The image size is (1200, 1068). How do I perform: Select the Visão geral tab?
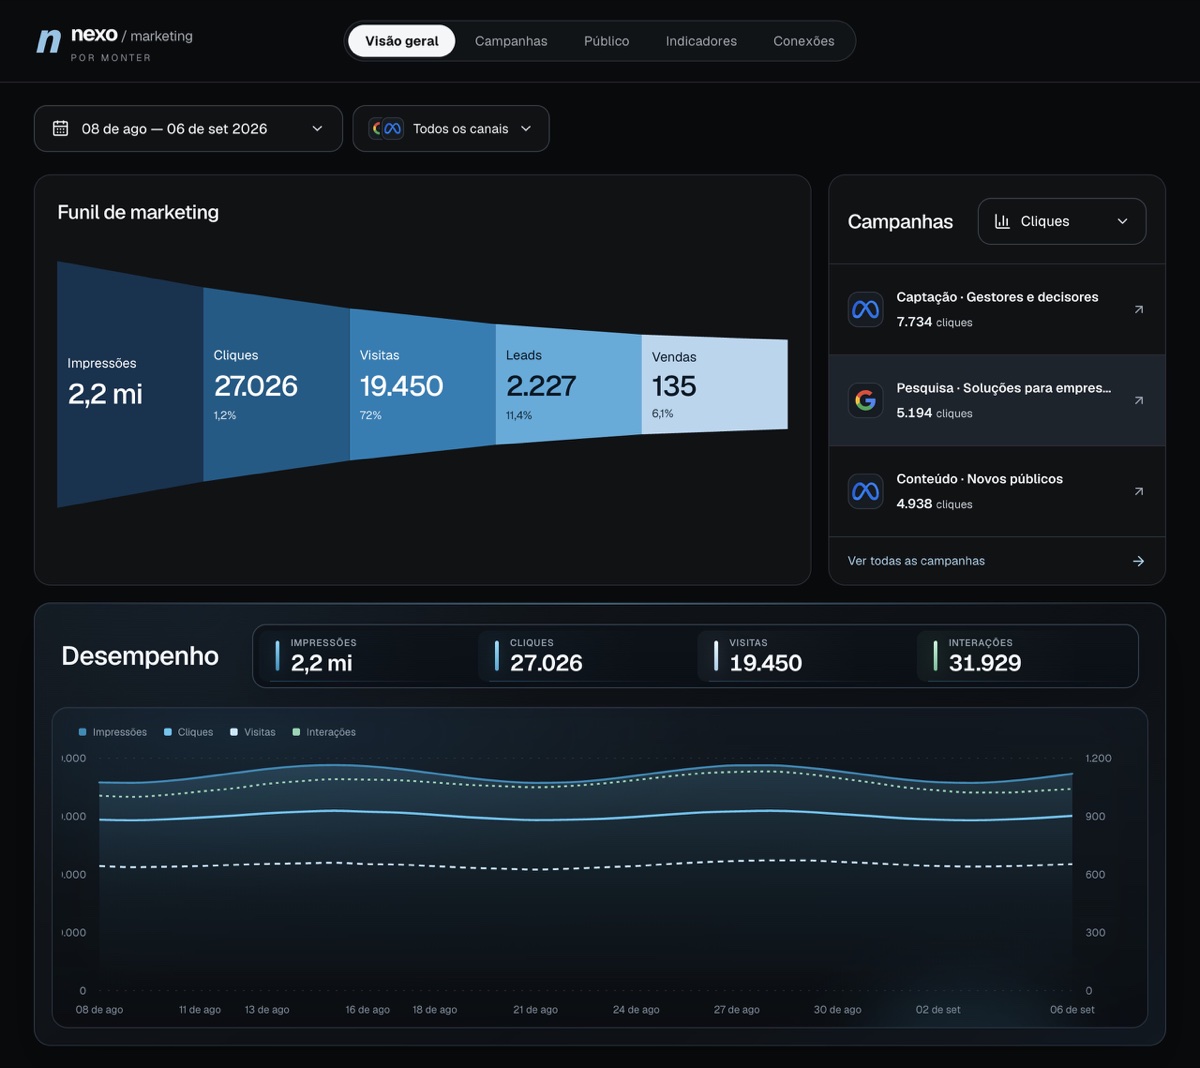(401, 41)
